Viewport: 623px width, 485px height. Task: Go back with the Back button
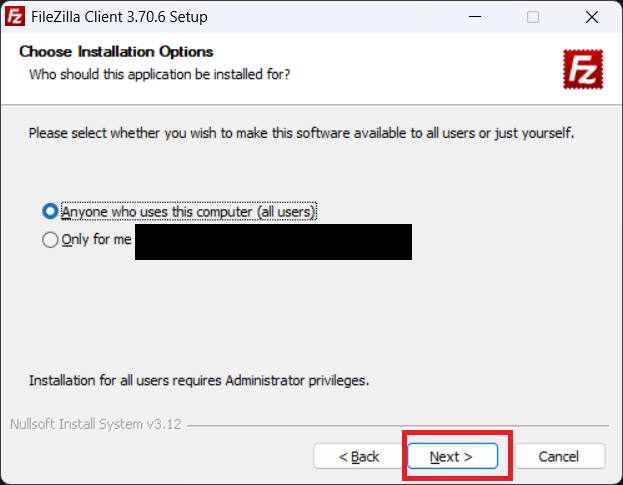[359, 456]
